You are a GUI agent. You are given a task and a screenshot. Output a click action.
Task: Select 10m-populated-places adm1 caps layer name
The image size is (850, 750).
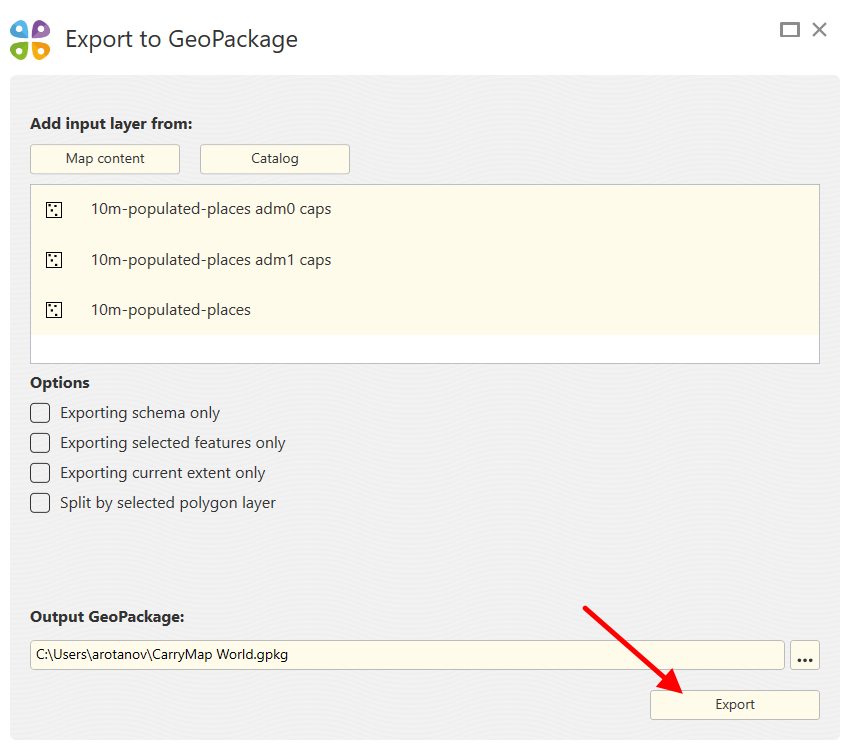[x=211, y=260]
